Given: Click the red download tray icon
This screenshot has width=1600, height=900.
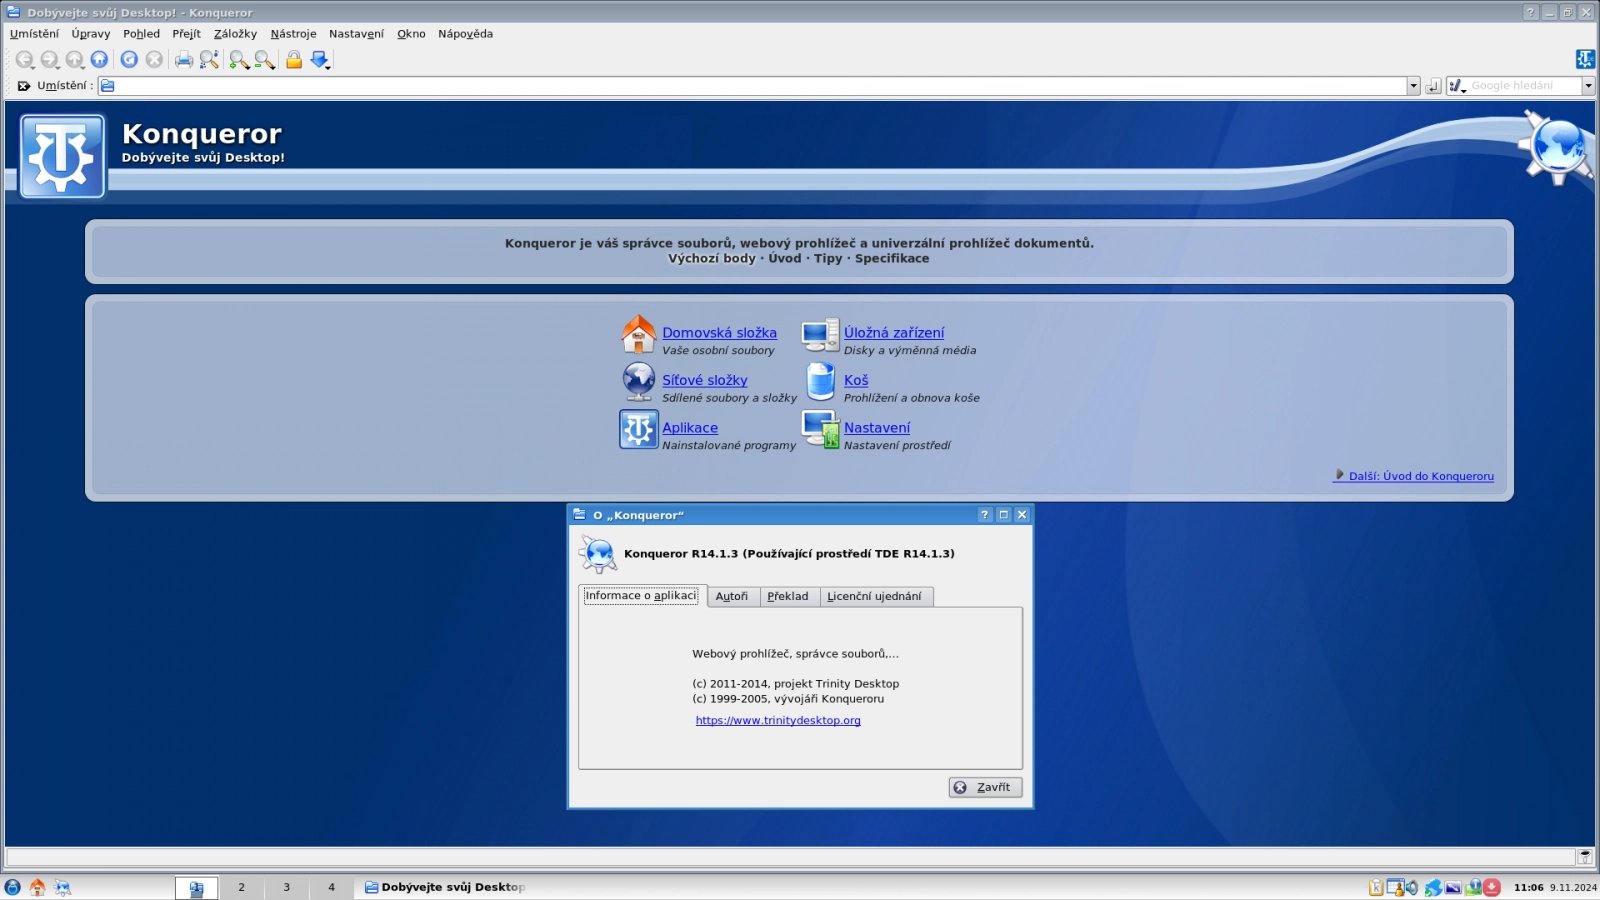Looking at the screenshot, I should coord(1492,887).
